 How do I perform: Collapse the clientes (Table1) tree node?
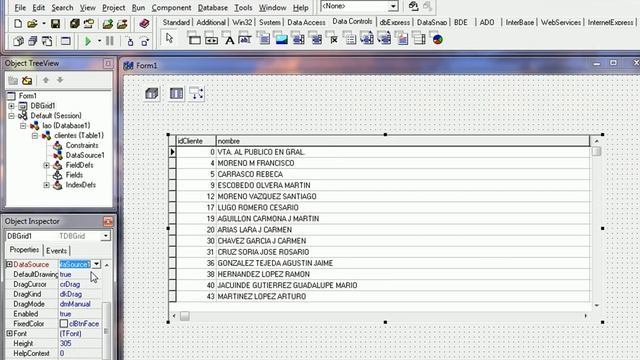click(35, 136)
